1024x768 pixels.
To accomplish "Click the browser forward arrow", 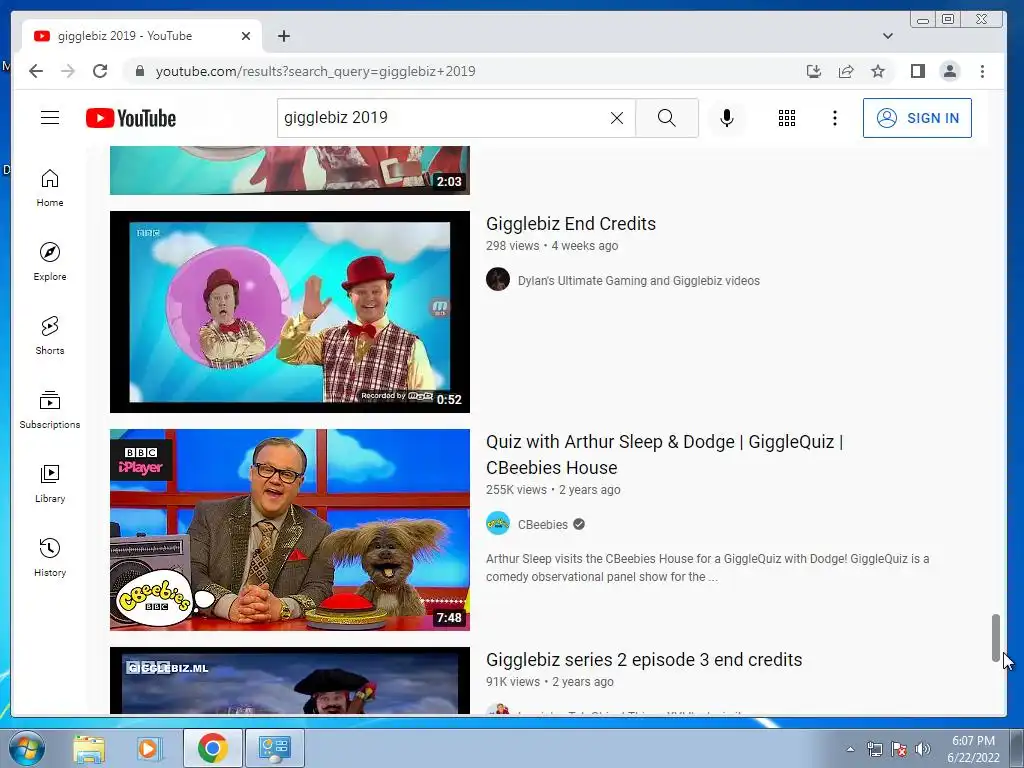I will tap(68, 71).
